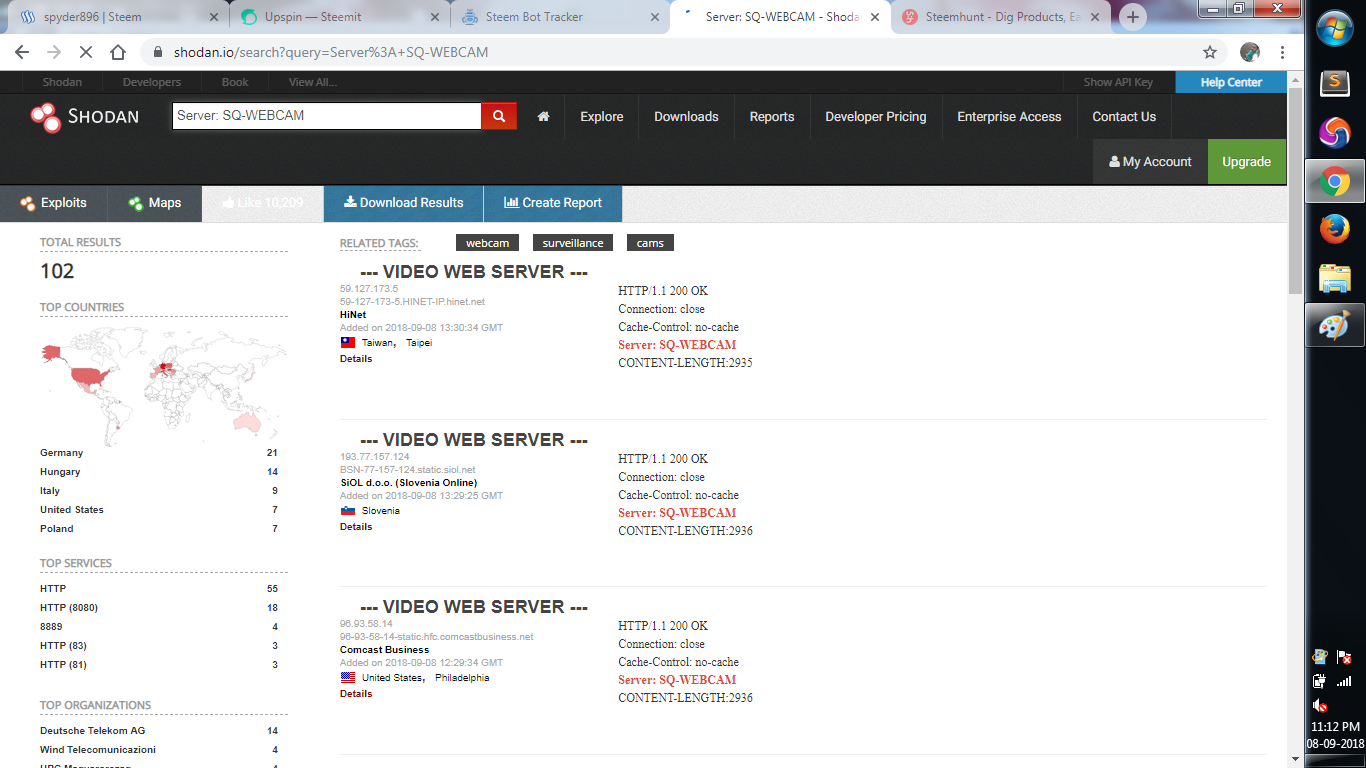
Task: Click browser forward arrow
Action: (x=54, y=52)
